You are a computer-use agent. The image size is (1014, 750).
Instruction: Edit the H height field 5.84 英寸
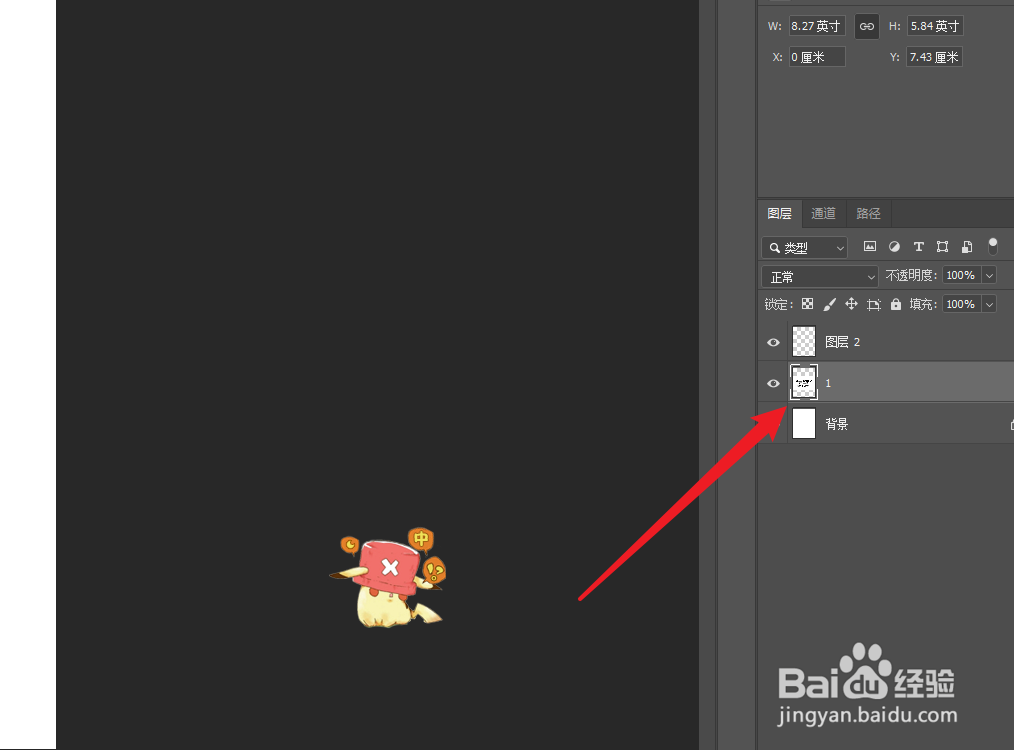click(x=935, y=26)
